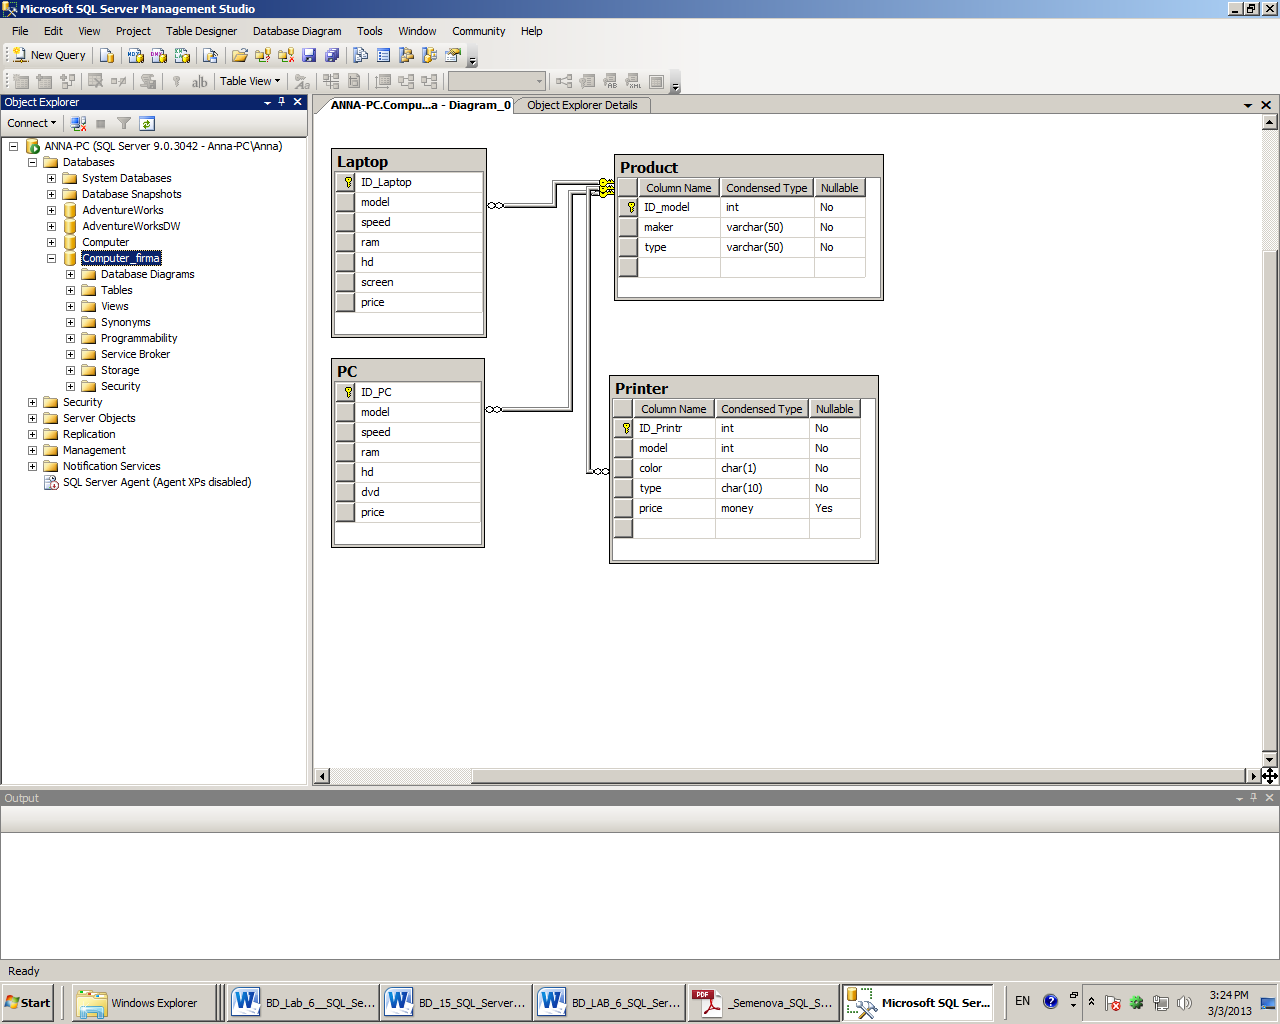Open the Properties Window icon in the toolbar
Viewport: 1280px width, 1024px height.
tap(453, 55)
